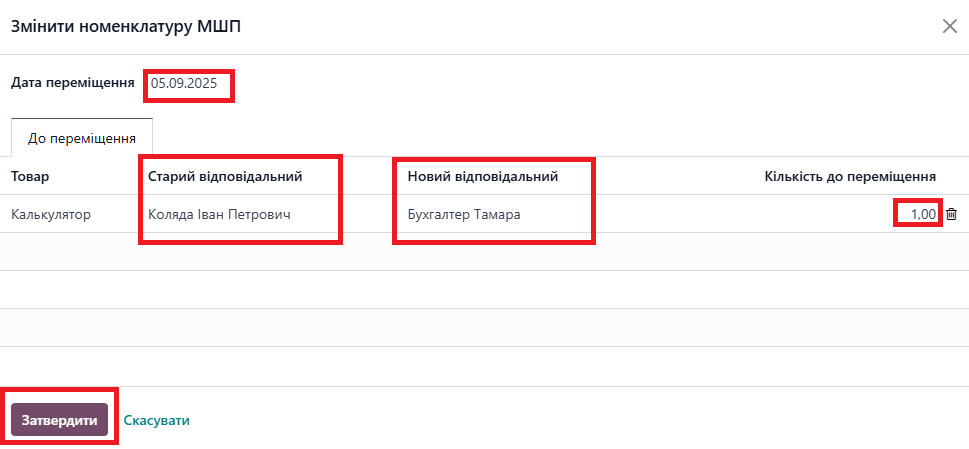Switch to the До переміщення tab
This screenshot has height=449, width=969.
click(82, 138)
